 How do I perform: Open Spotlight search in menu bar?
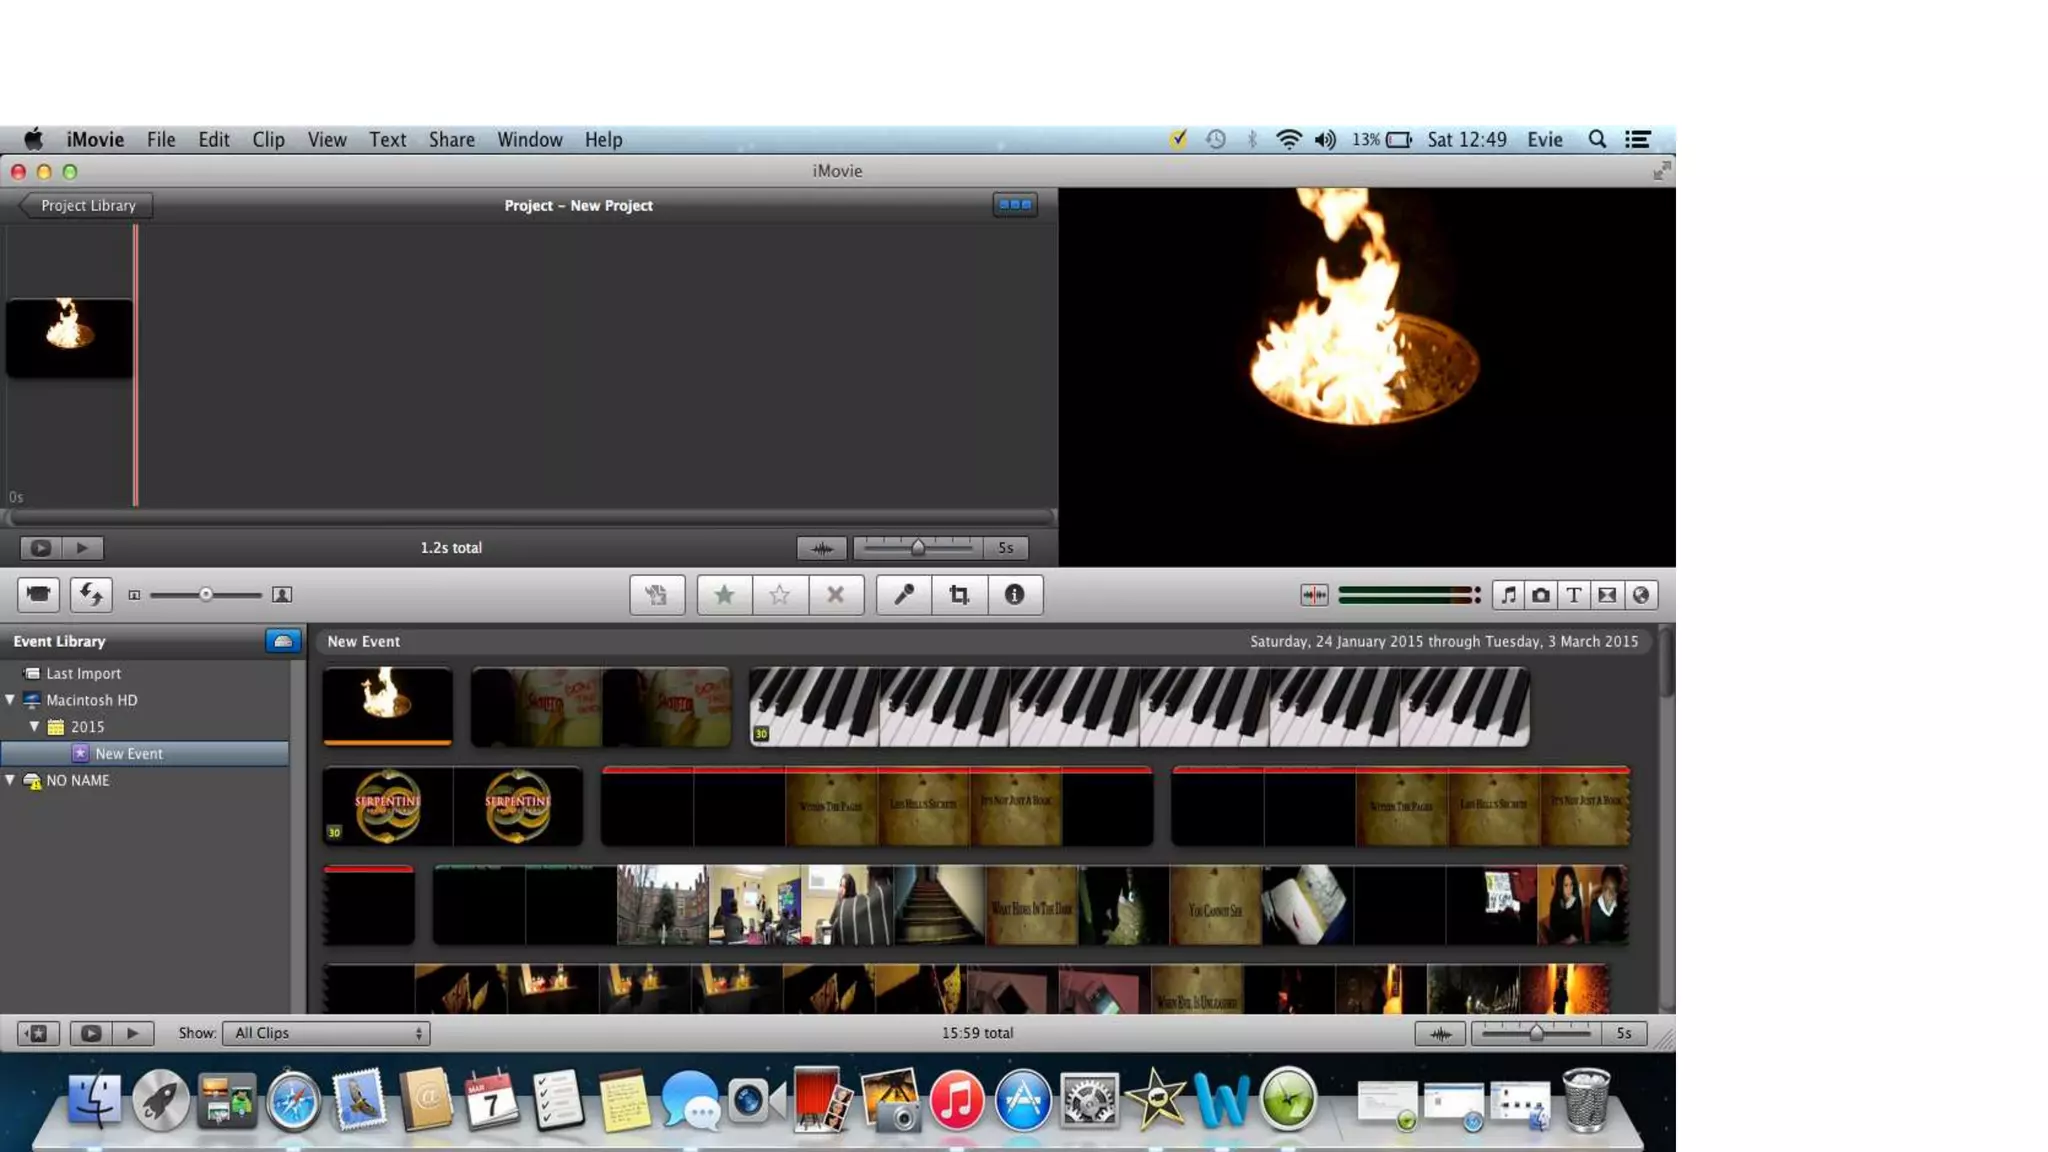click(x=1597, y=140)
